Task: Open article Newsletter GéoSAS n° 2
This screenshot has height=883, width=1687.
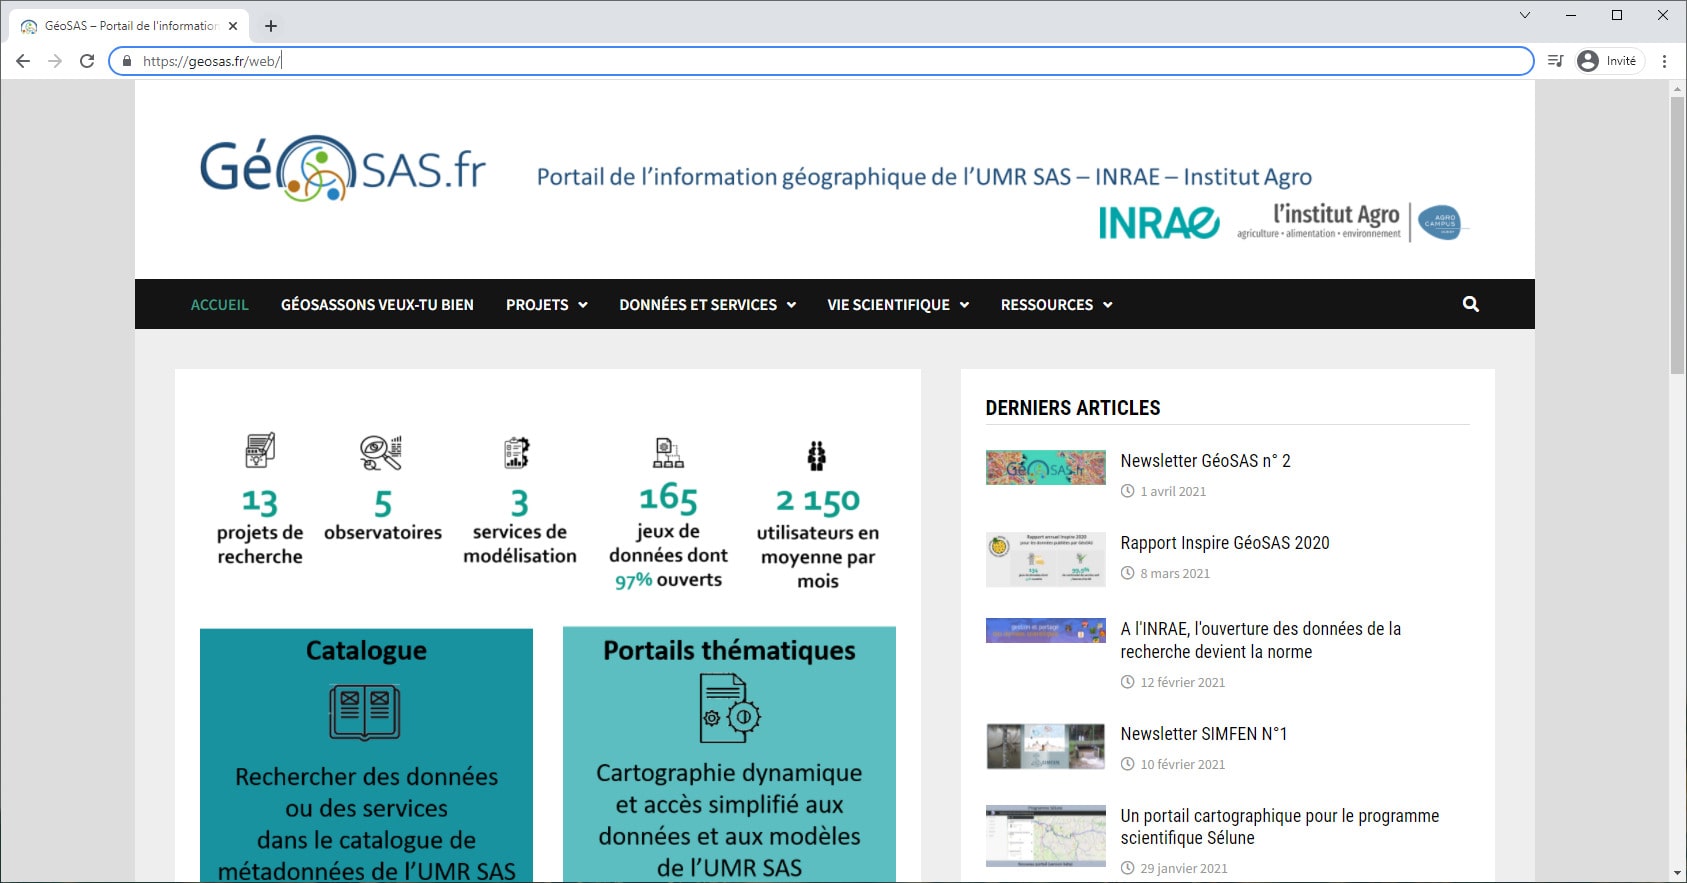Action: 1205,461
